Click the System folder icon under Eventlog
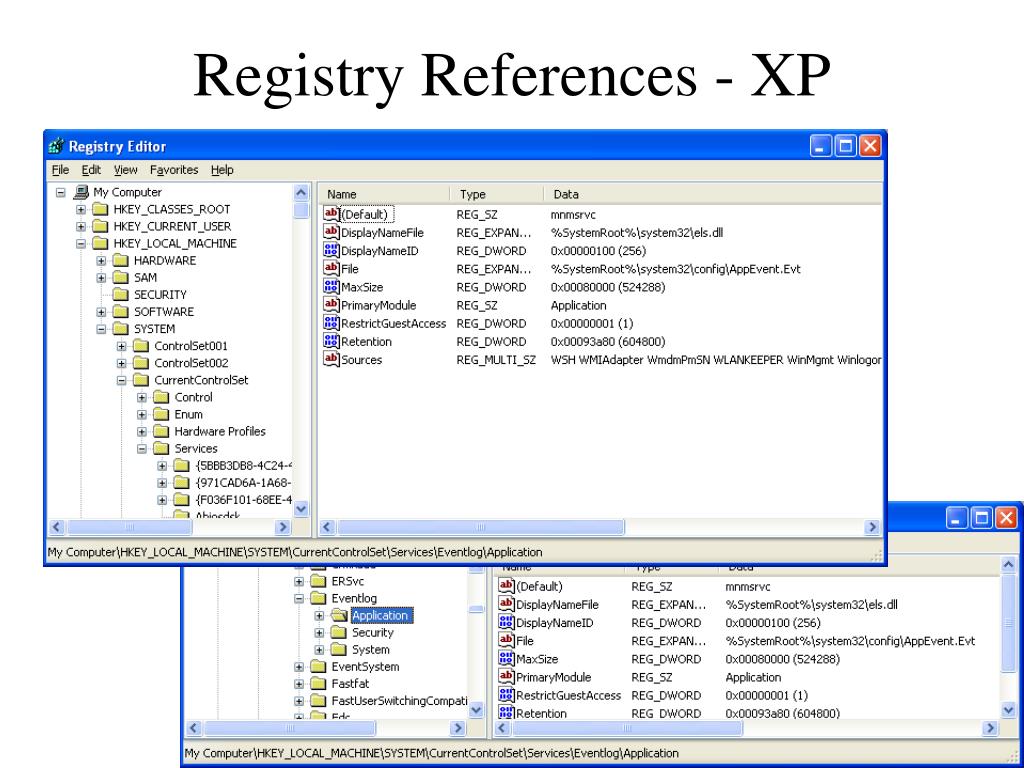 (x=338, y=650)
